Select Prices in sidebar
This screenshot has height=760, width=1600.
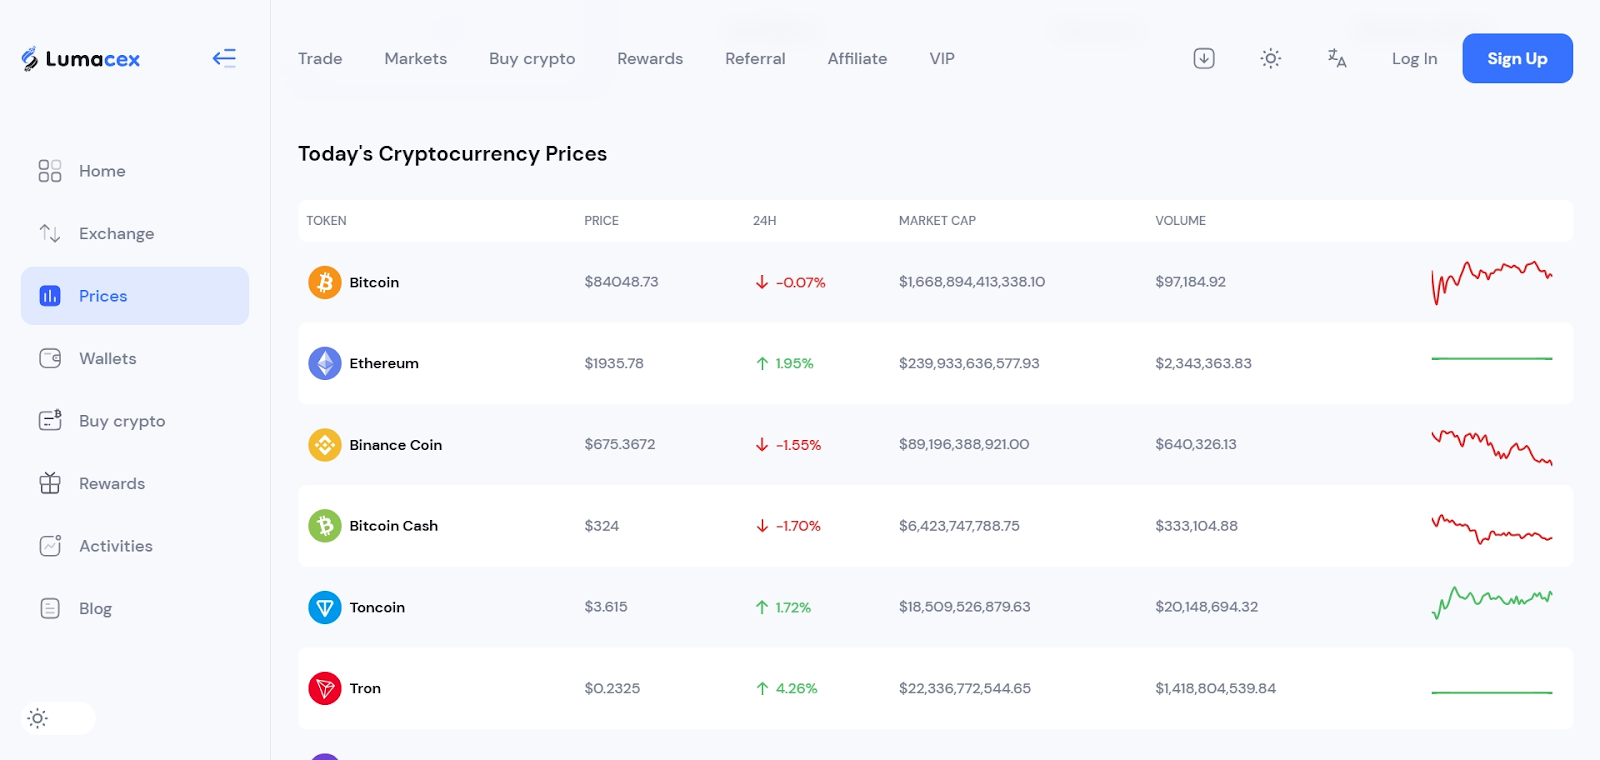click(x=135, y=296)
